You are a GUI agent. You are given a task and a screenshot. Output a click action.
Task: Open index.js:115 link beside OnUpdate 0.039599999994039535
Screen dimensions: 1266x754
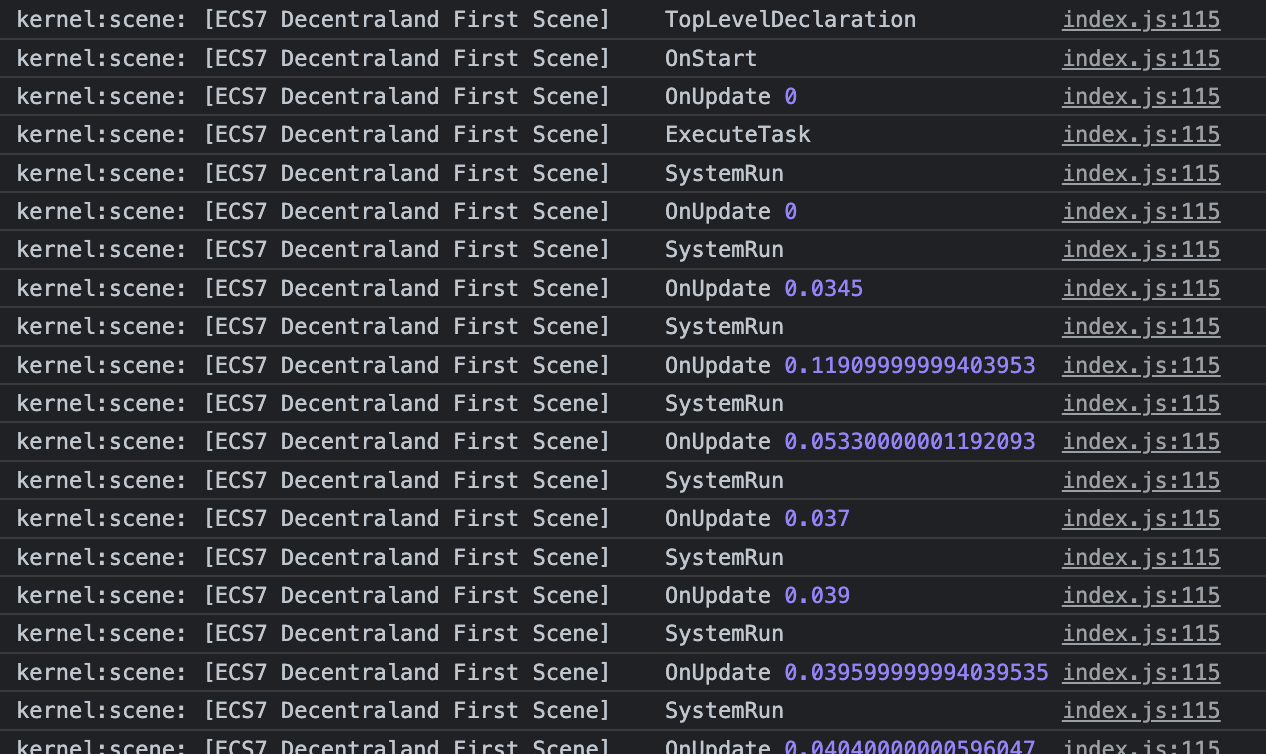(1140, 672)
